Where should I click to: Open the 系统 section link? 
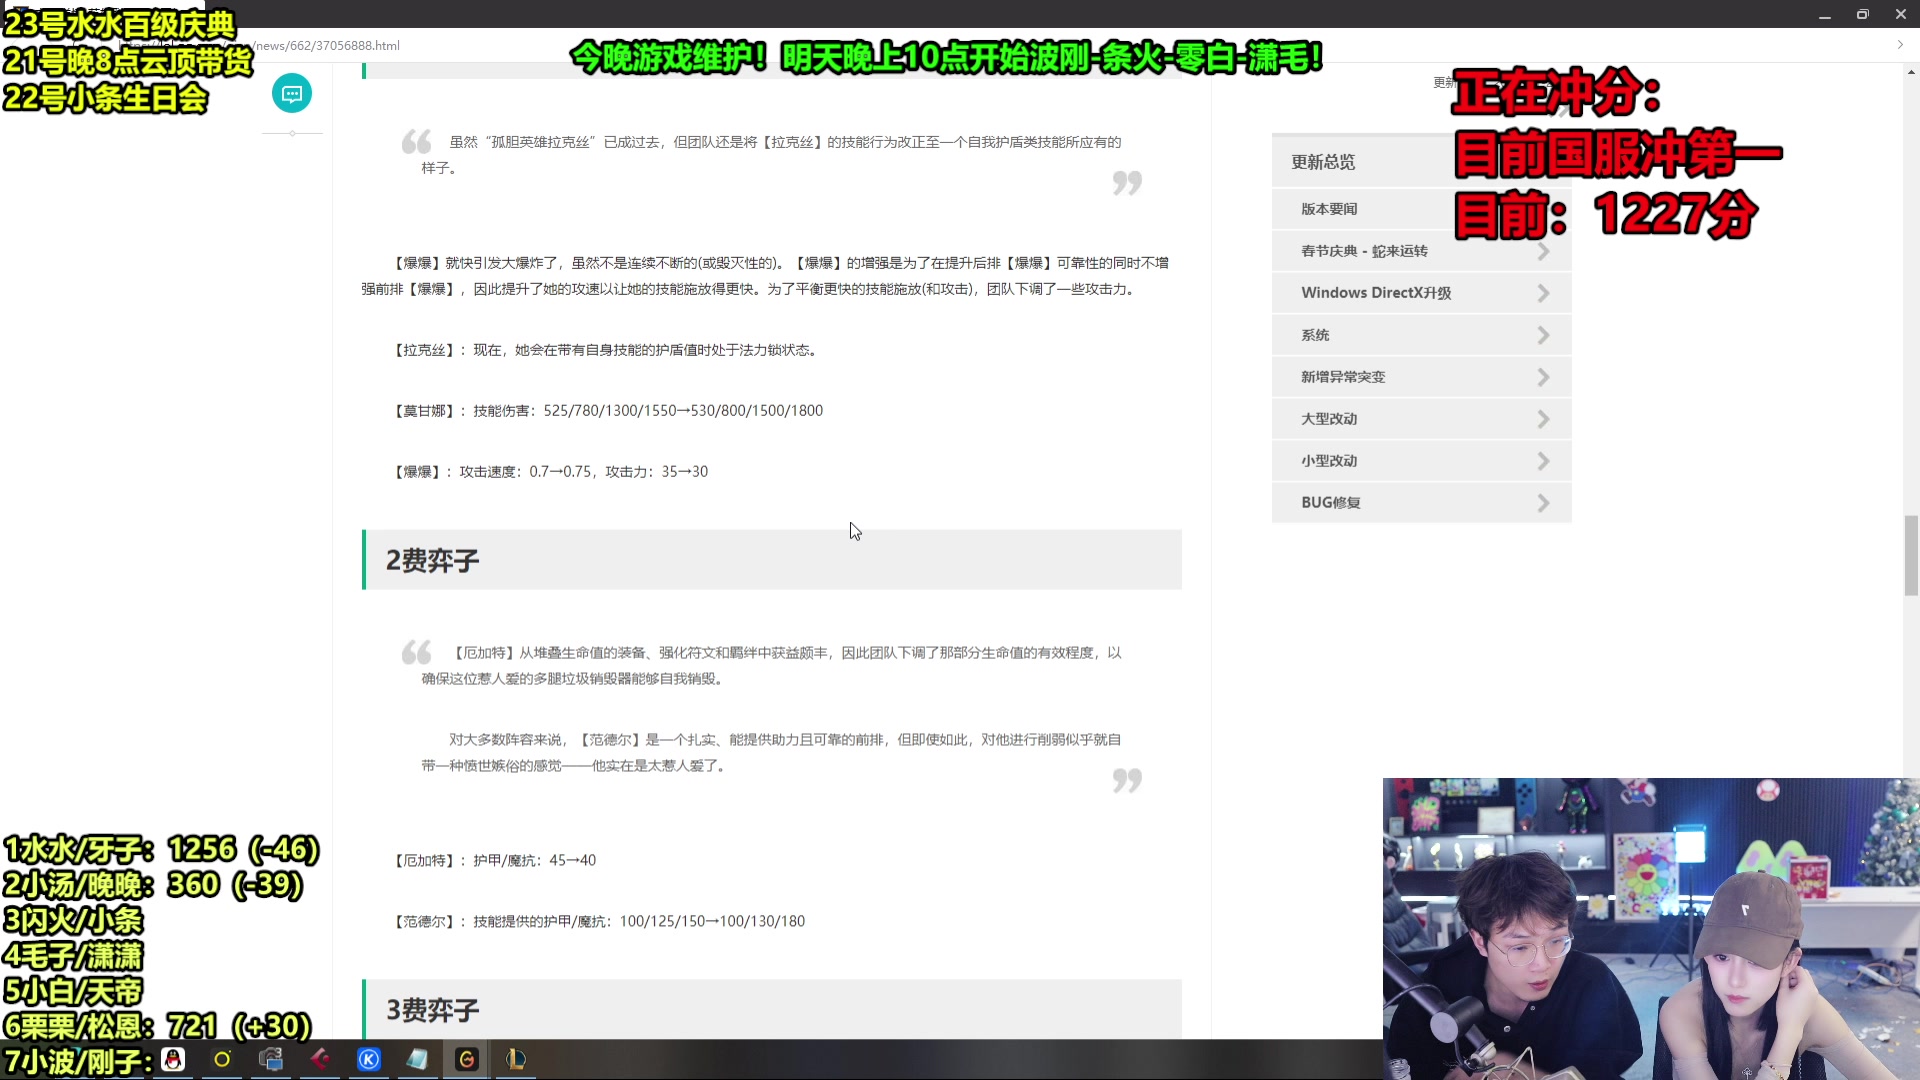(1421, 334)
